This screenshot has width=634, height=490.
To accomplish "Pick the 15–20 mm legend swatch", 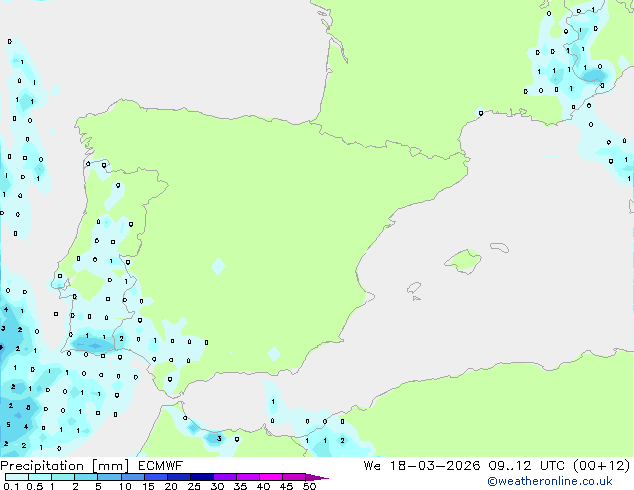I will 155,477.
